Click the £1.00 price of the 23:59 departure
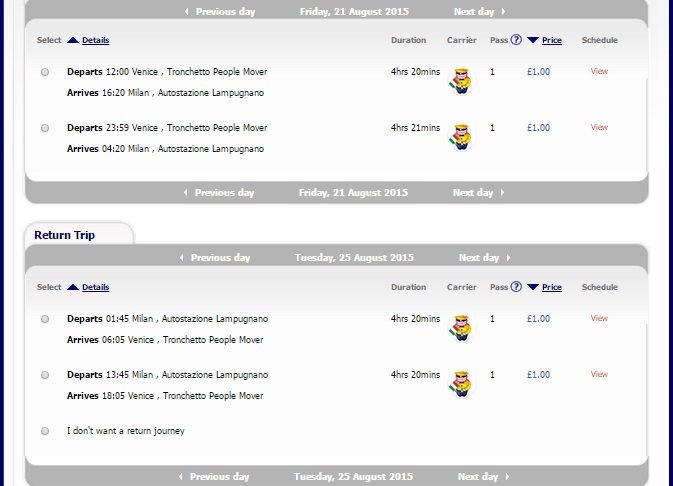 [x=538, y=128]
